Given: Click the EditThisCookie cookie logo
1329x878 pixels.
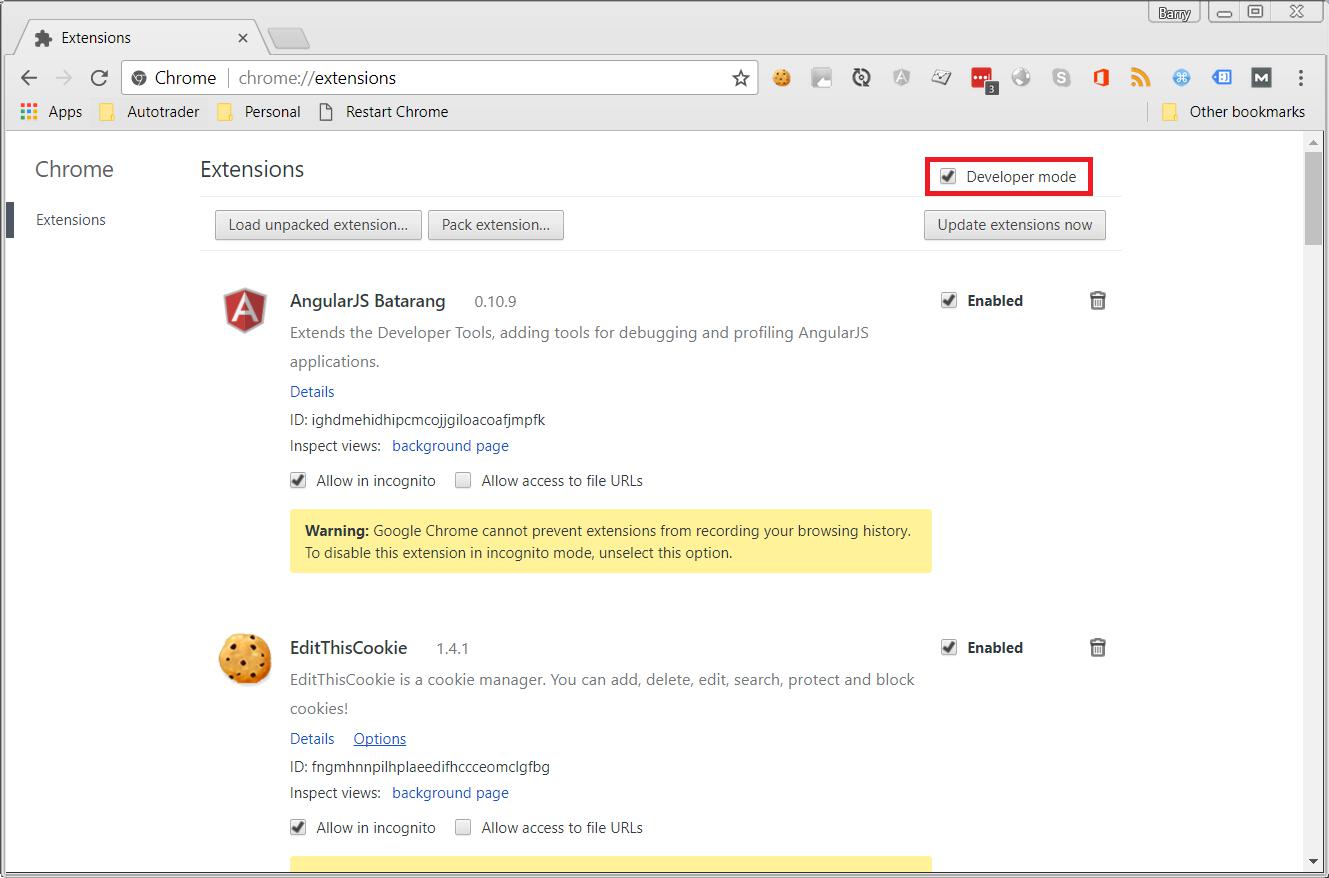Looking at the screenshot, I should [244, 658].
